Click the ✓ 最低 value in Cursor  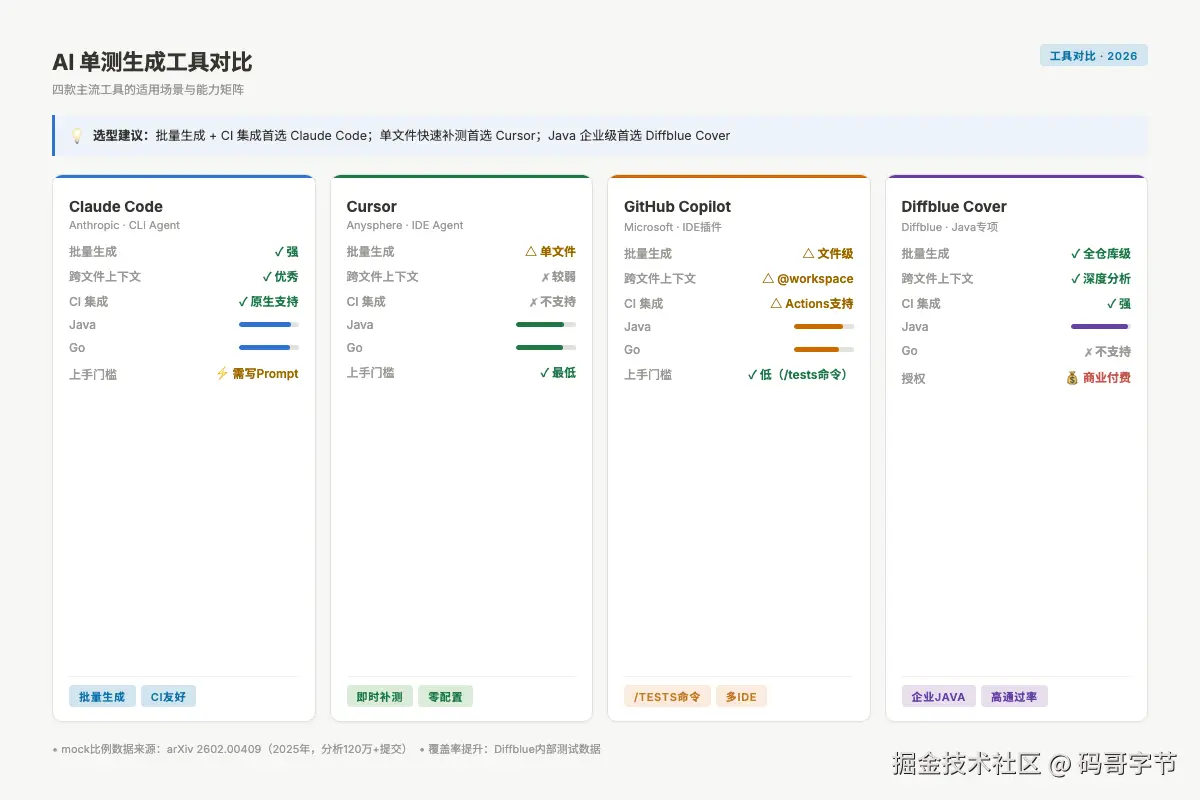click(x=558, y=373)
